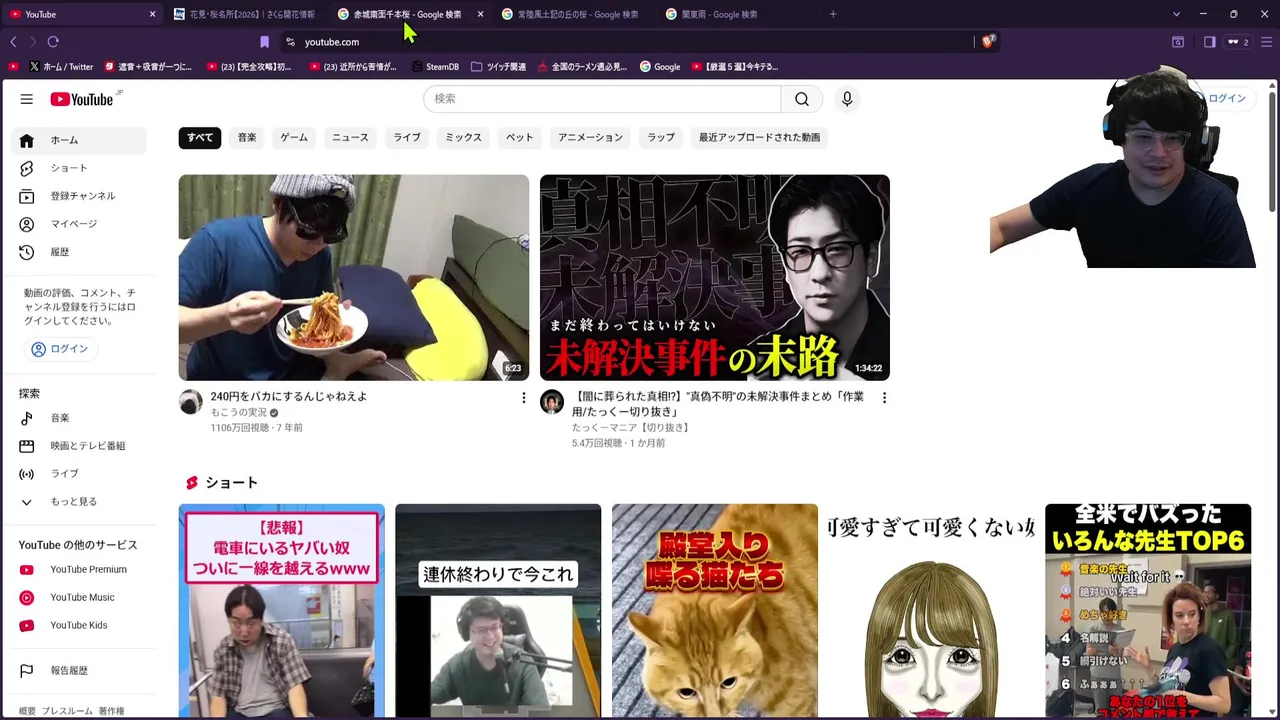Screen dimensions: 1280x720
Task: Click the bookmark icon in address bar
Action: coord(264,42)
